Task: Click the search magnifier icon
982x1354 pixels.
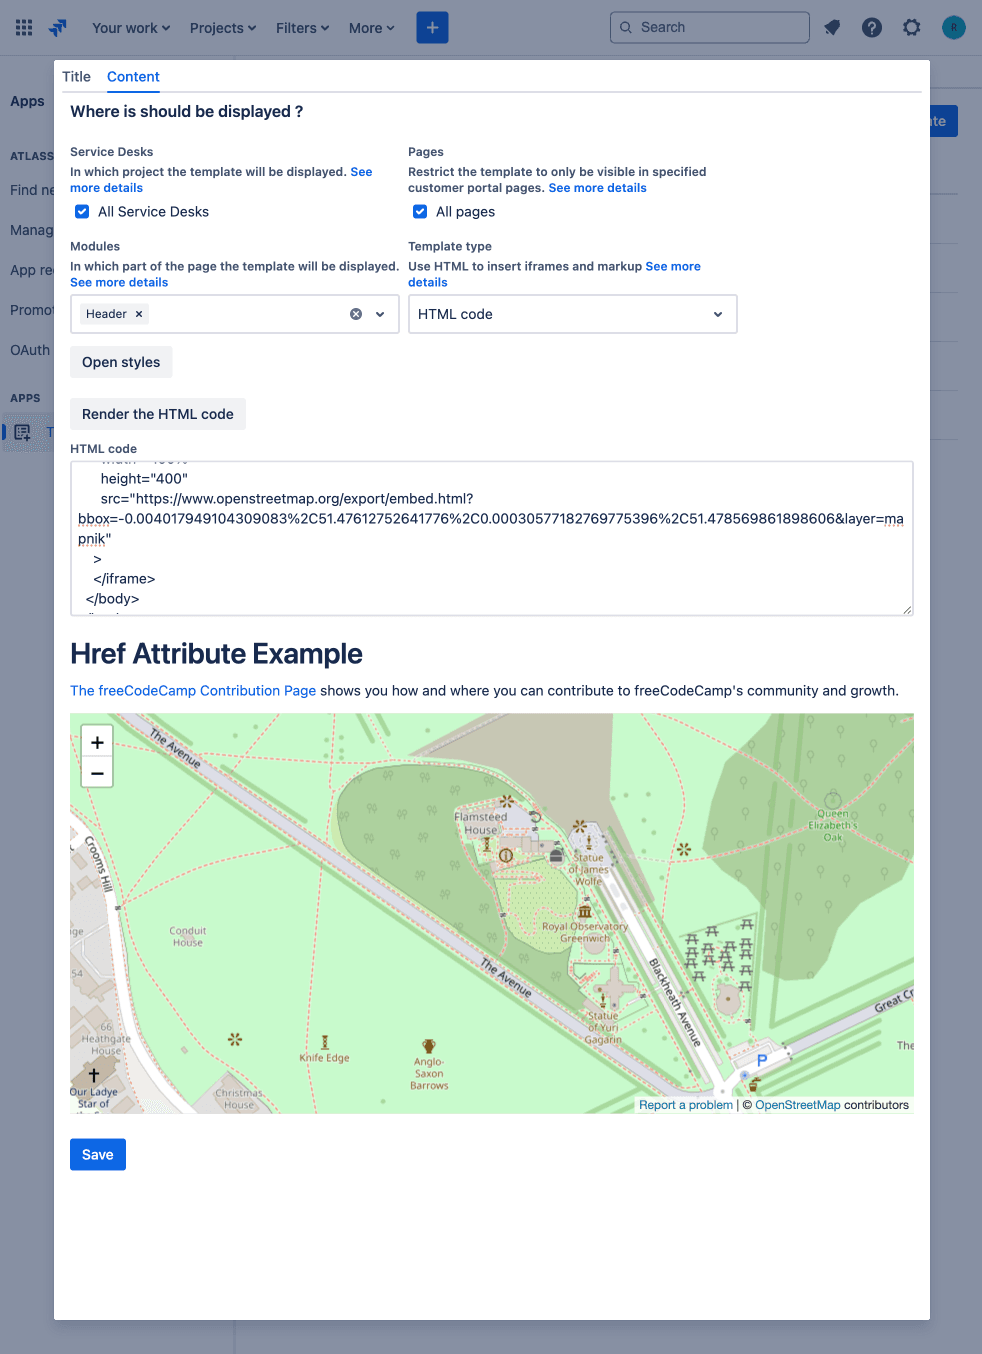Action: point(626,28)
